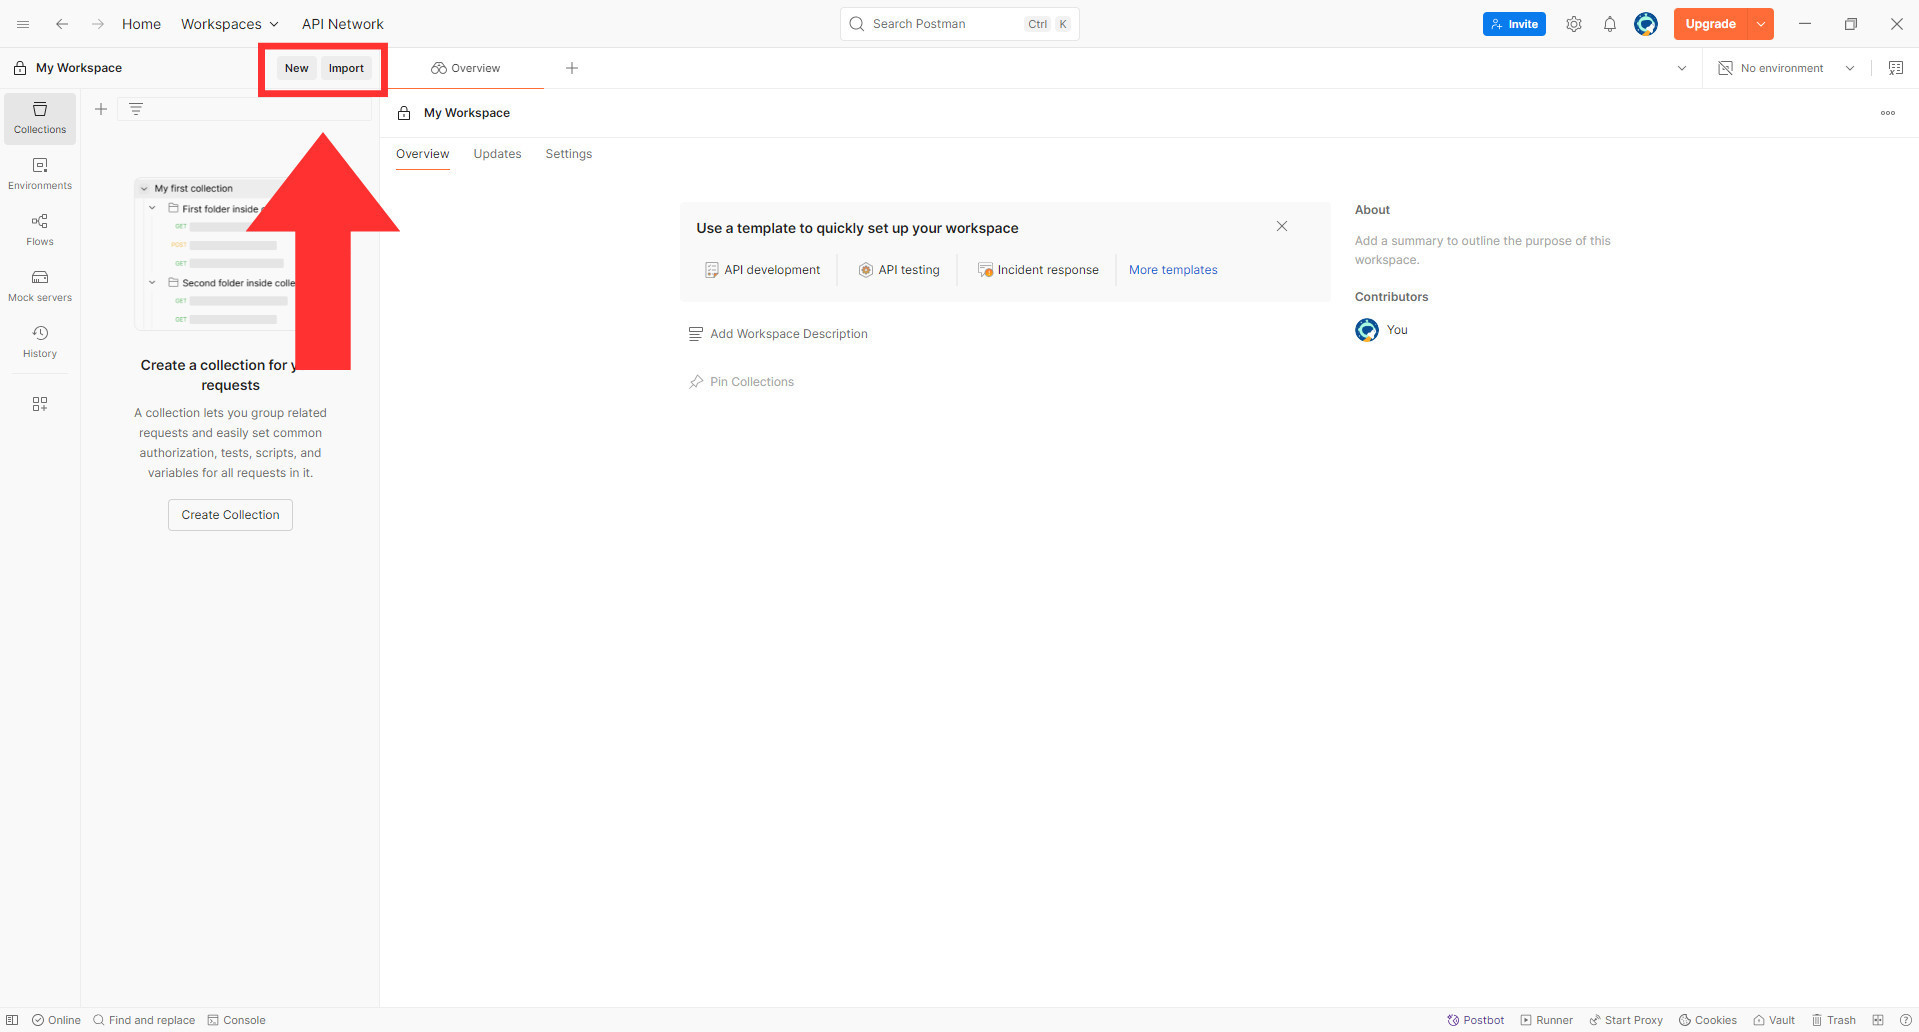
Task: Switch to workspace Settings tab
Action: [x=568, y=154]
